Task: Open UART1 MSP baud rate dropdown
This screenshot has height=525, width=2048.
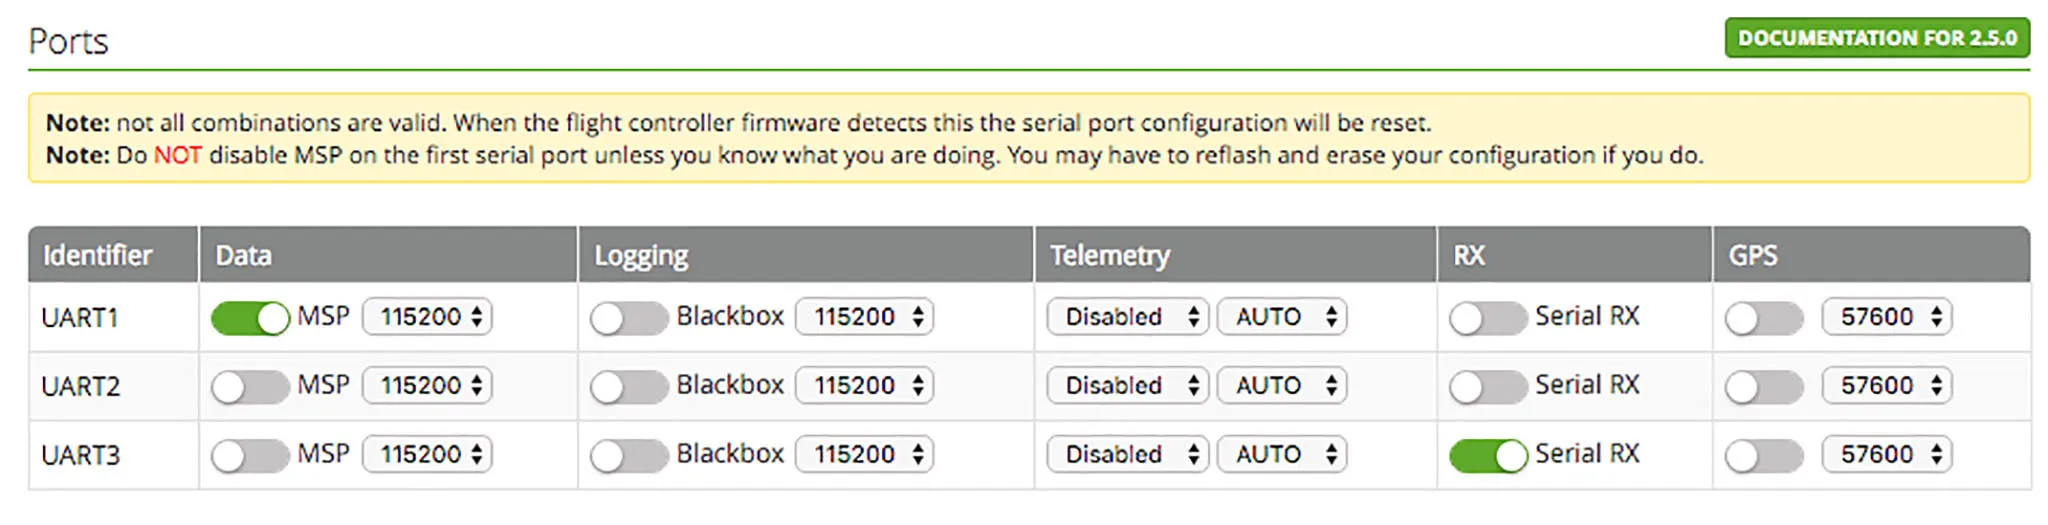Action: [427, 317]
